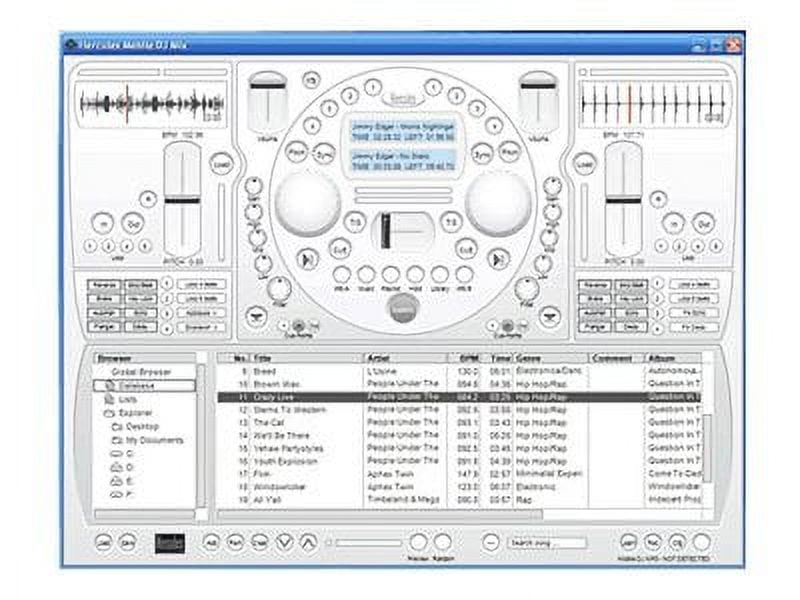This screenshot has width=800, height=600.
Task: Toggle the Delay effect on deck A
Action: tap(140, 327)
